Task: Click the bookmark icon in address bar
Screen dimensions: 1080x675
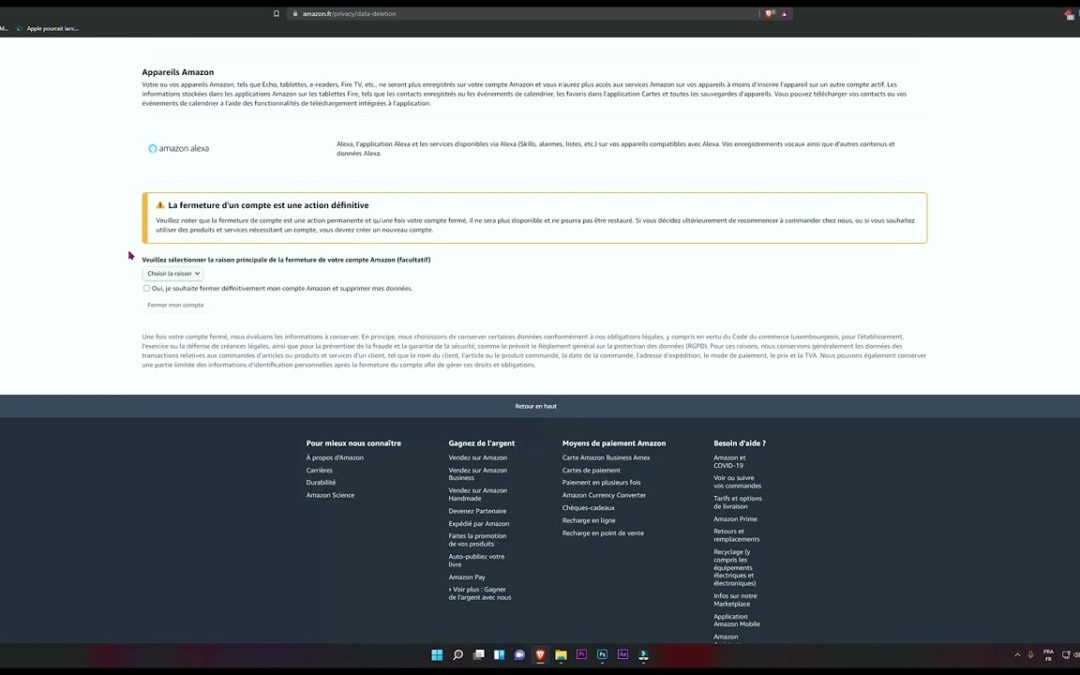Action: pyautogui.click(x=276, y=14)
